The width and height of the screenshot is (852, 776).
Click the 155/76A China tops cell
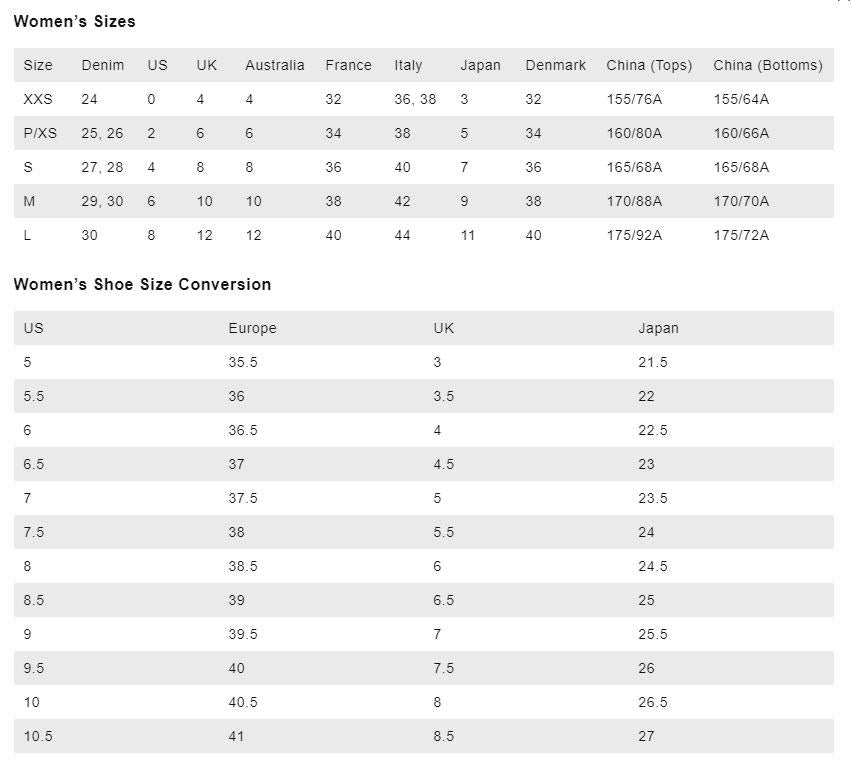click(634, 99)
